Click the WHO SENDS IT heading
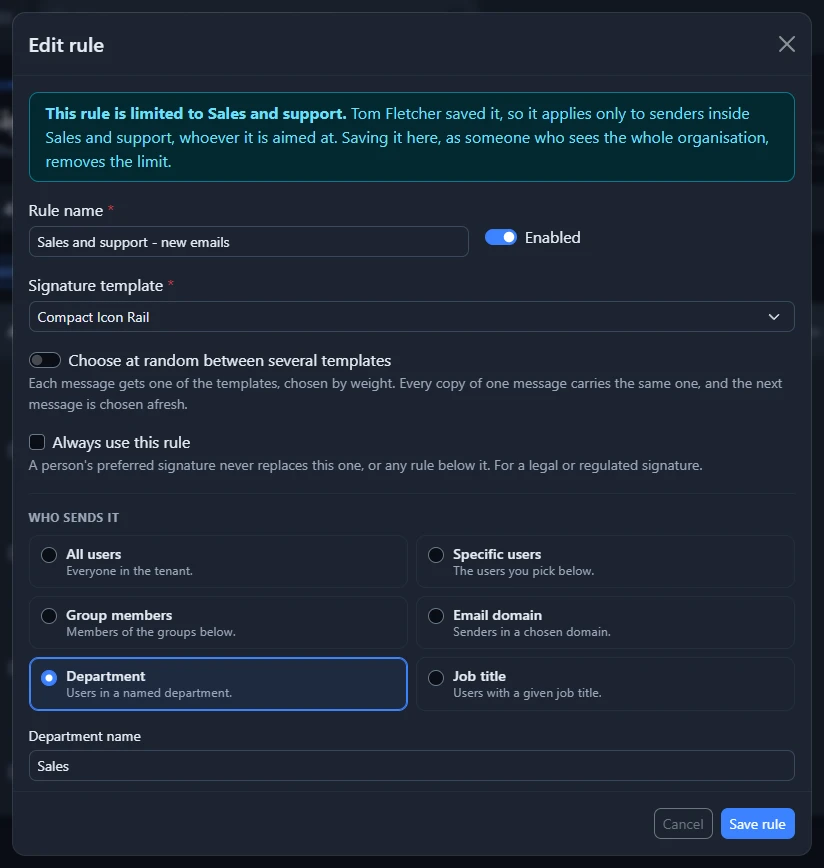 point(74,518)
